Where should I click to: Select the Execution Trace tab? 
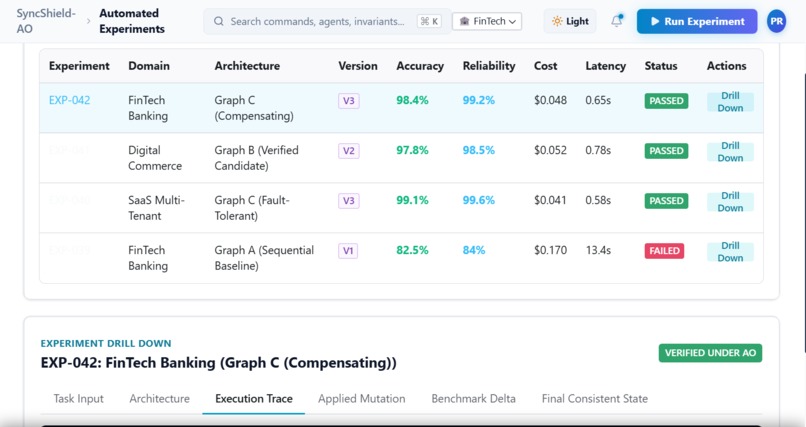(x=254, y=399)
